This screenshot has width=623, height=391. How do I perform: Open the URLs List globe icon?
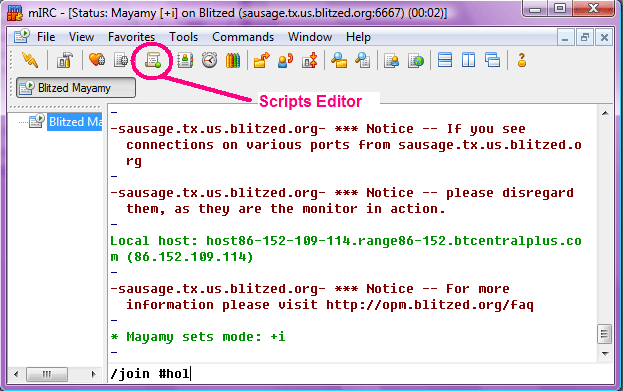pos(416,61)
